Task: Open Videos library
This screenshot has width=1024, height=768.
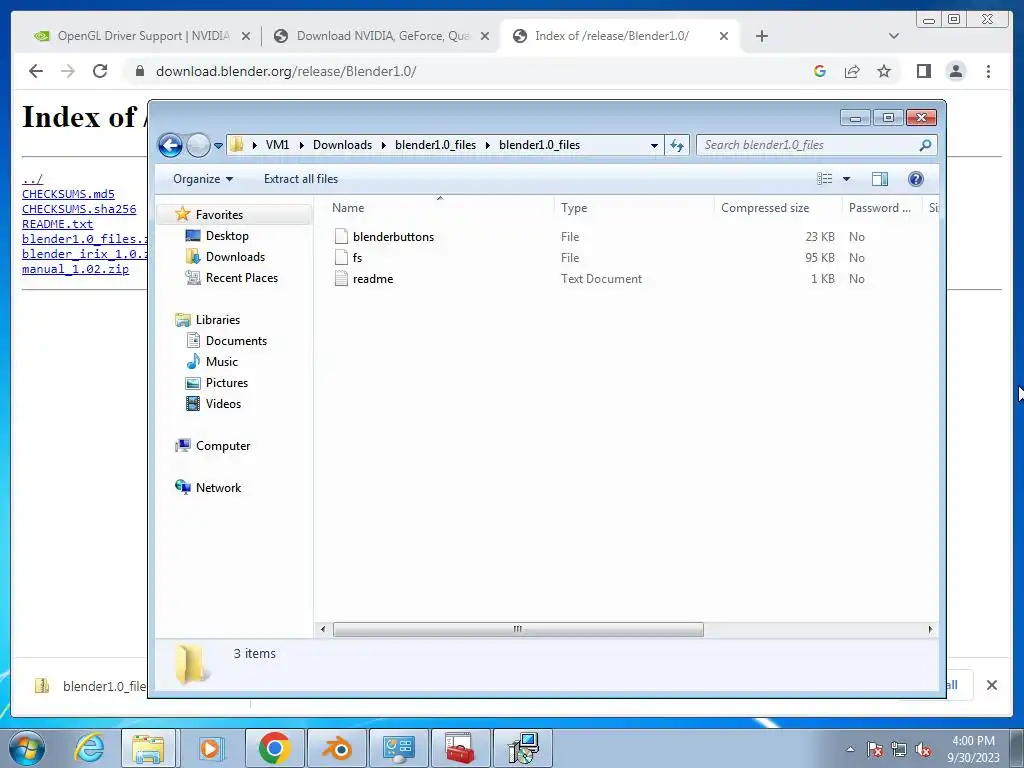Action: (223, 404)
